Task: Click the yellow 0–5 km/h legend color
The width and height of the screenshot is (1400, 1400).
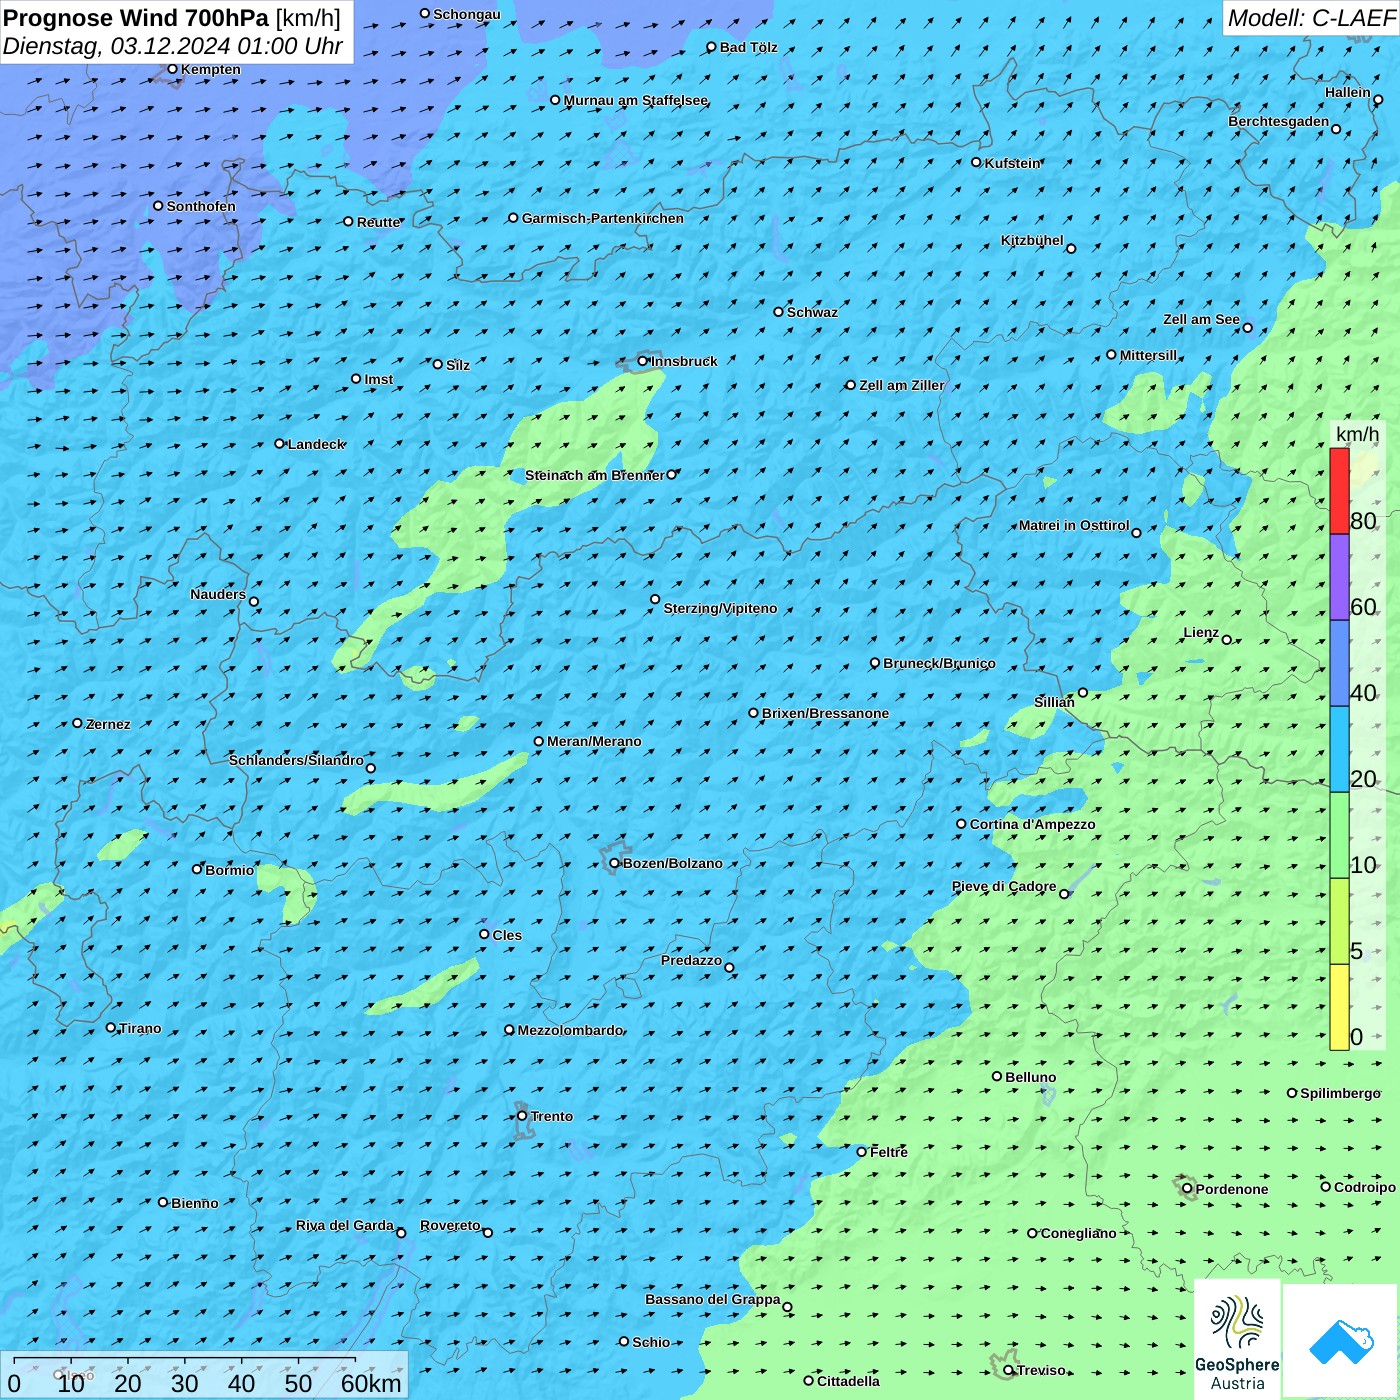Action: click(x=1339, y=1006)
